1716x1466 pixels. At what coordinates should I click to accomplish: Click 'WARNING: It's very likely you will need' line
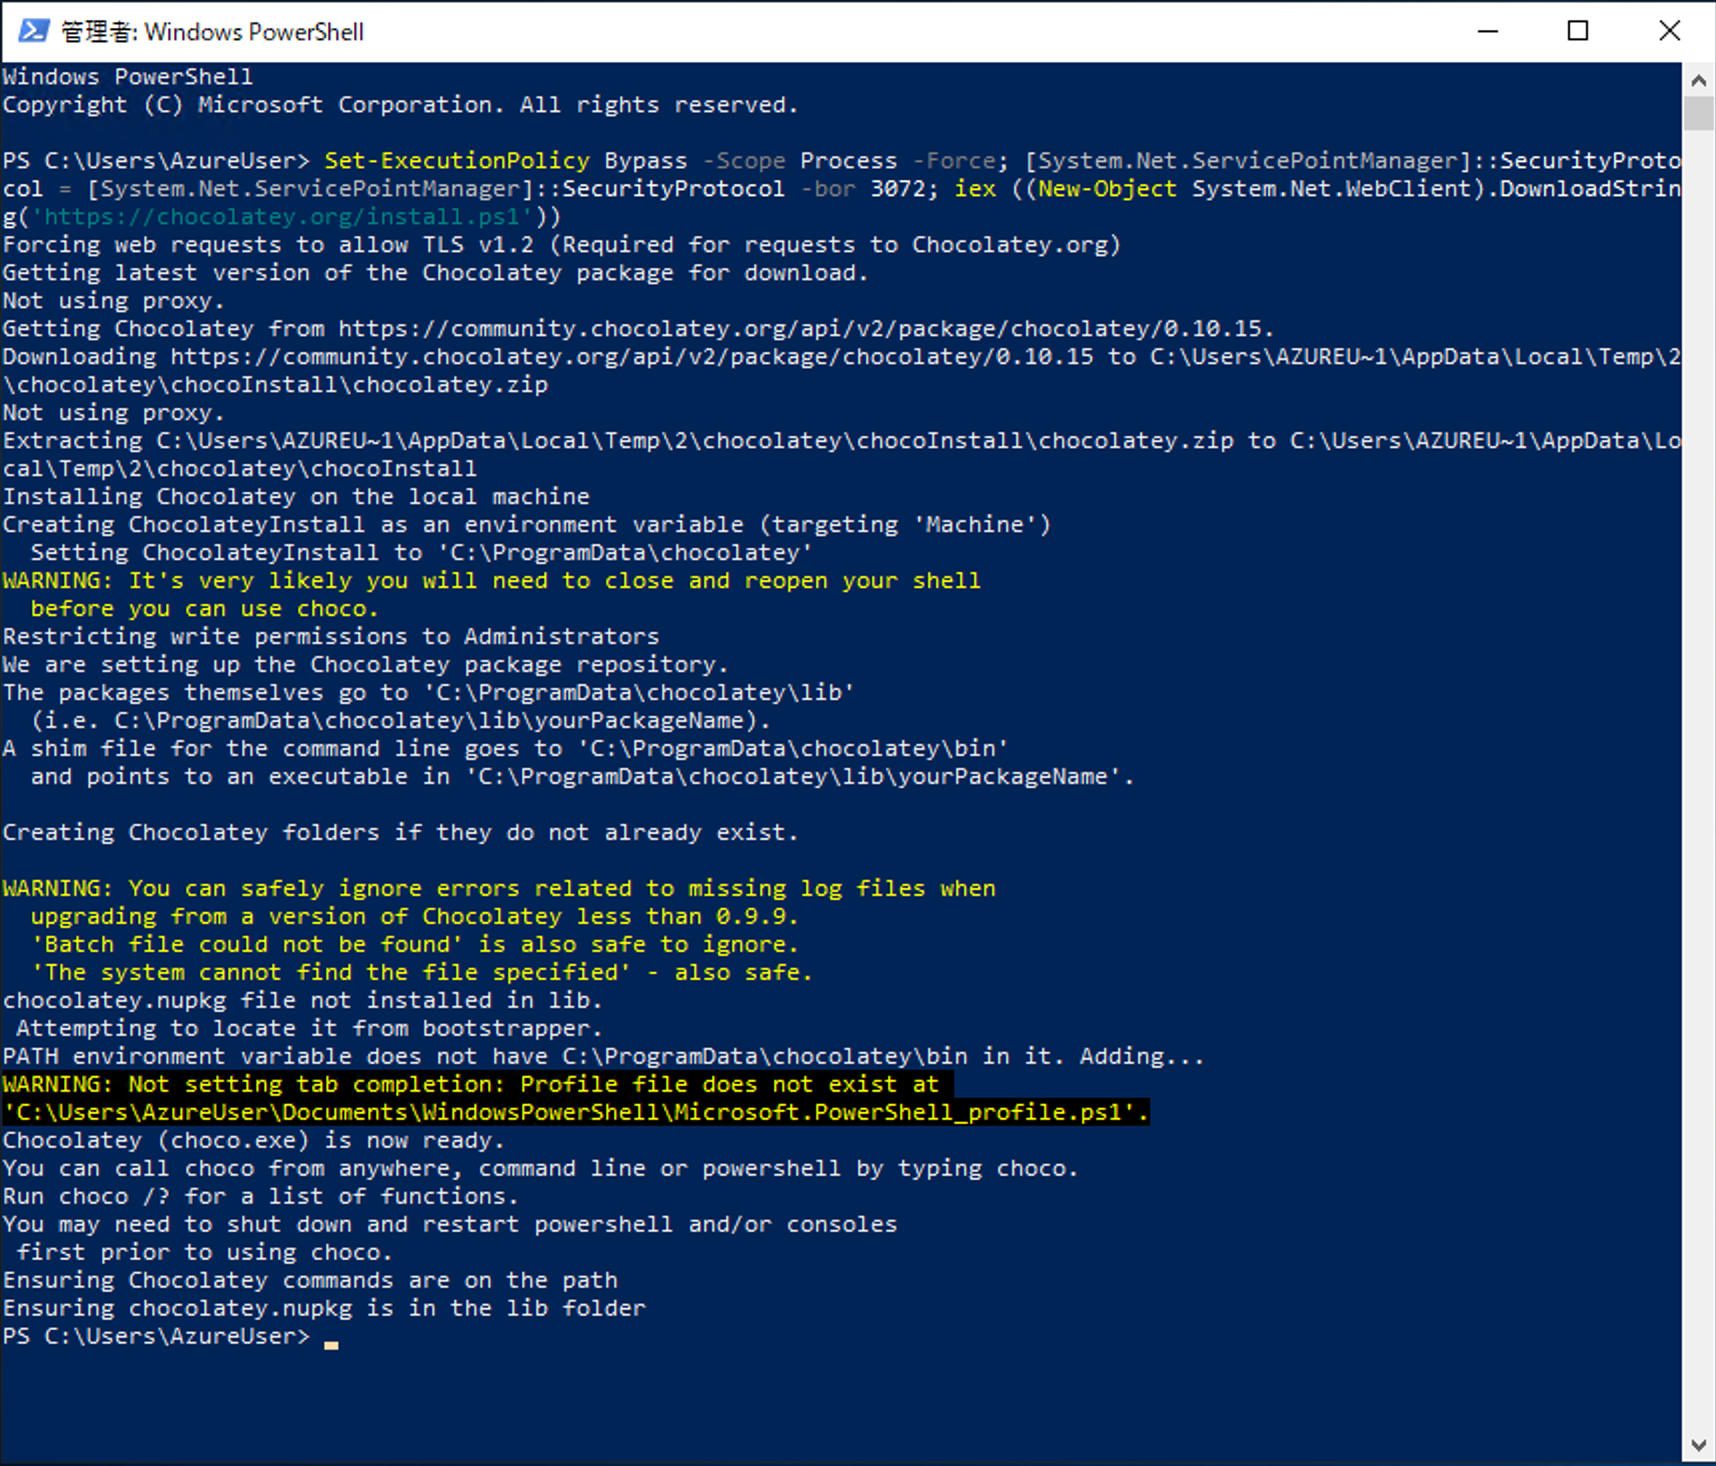pos(492,581)
